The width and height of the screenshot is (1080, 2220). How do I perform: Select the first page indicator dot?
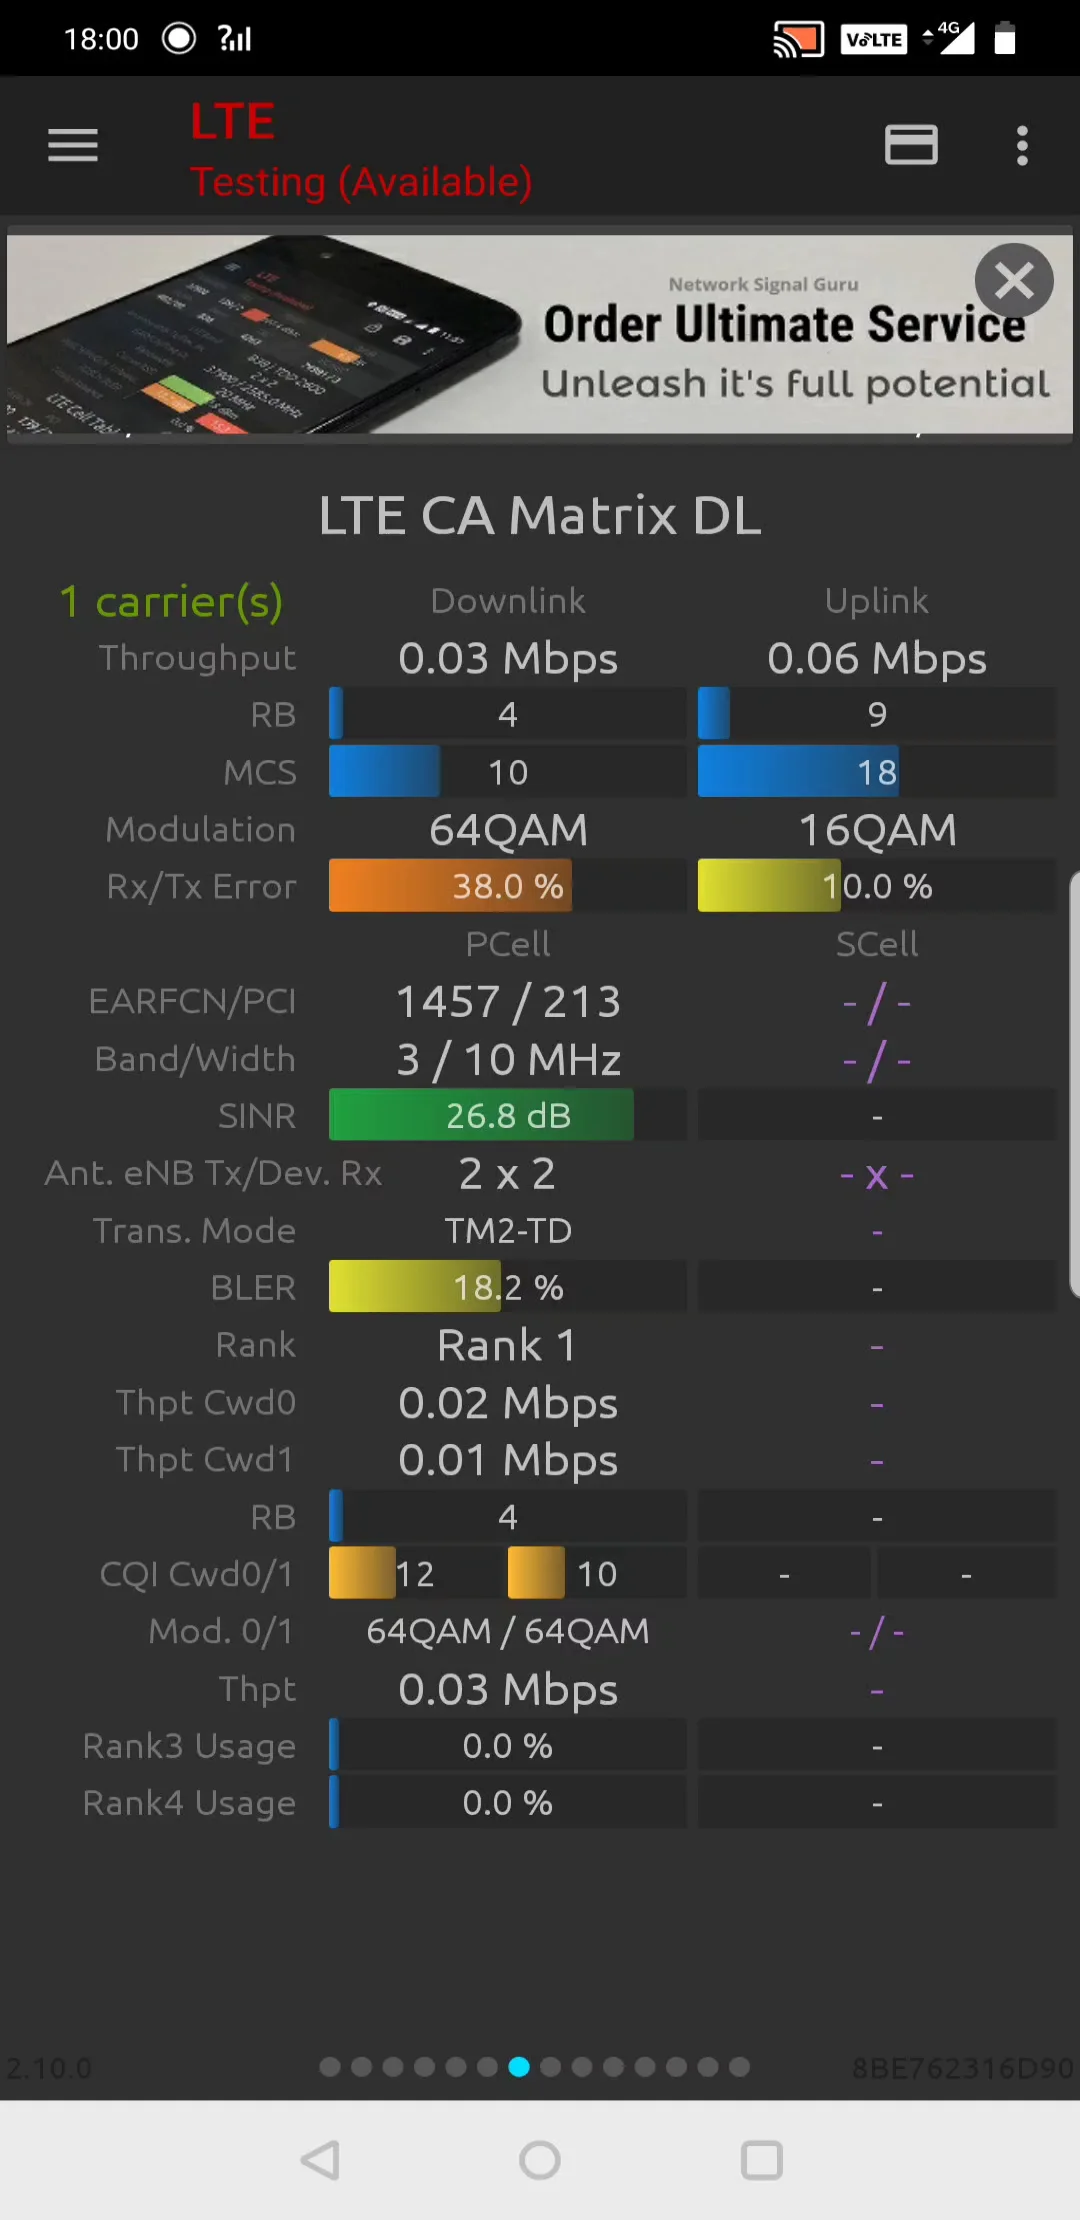330,2067
